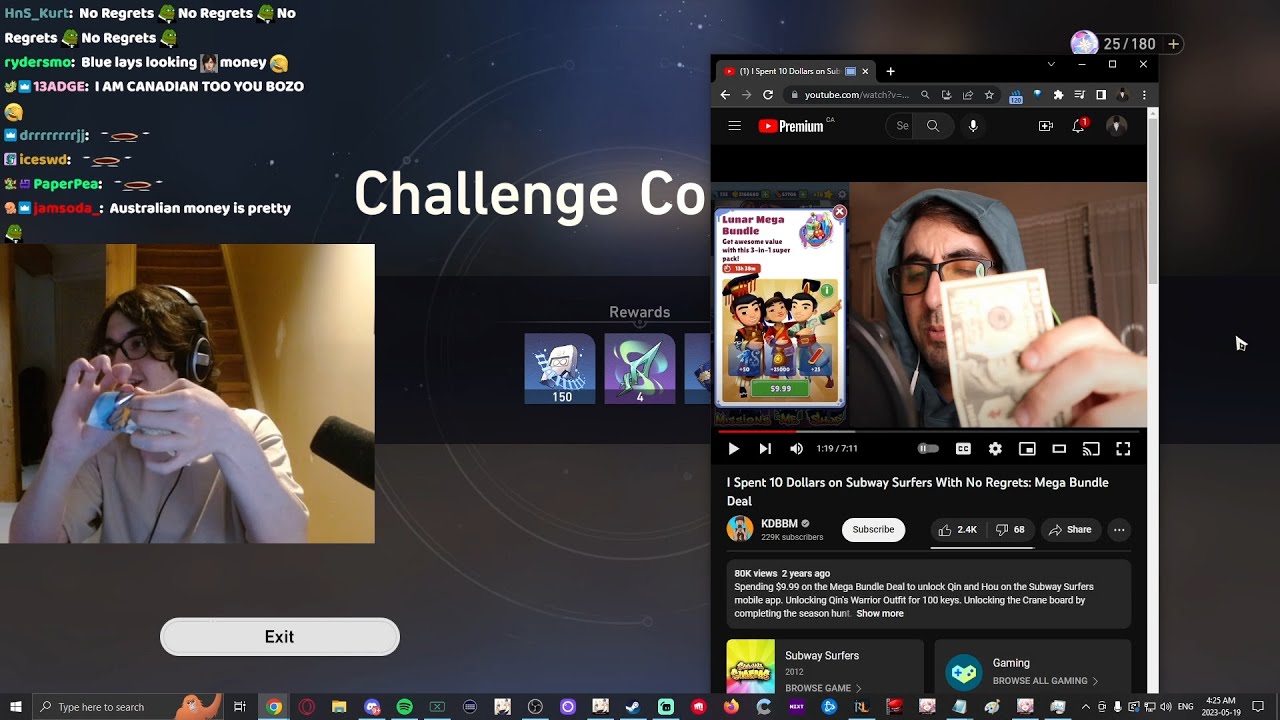Dislike the Subway Surfers video
The width and height of the screenshot is (1280, 720).
(1010, 530)
